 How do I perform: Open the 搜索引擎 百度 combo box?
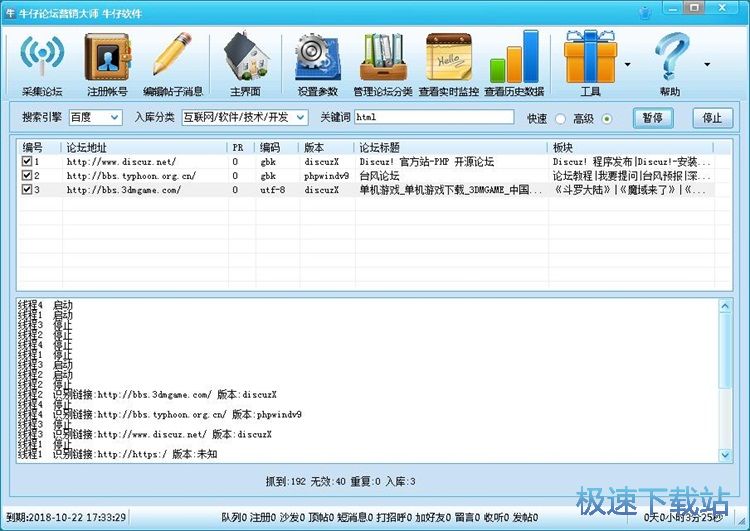pos(95,117)
